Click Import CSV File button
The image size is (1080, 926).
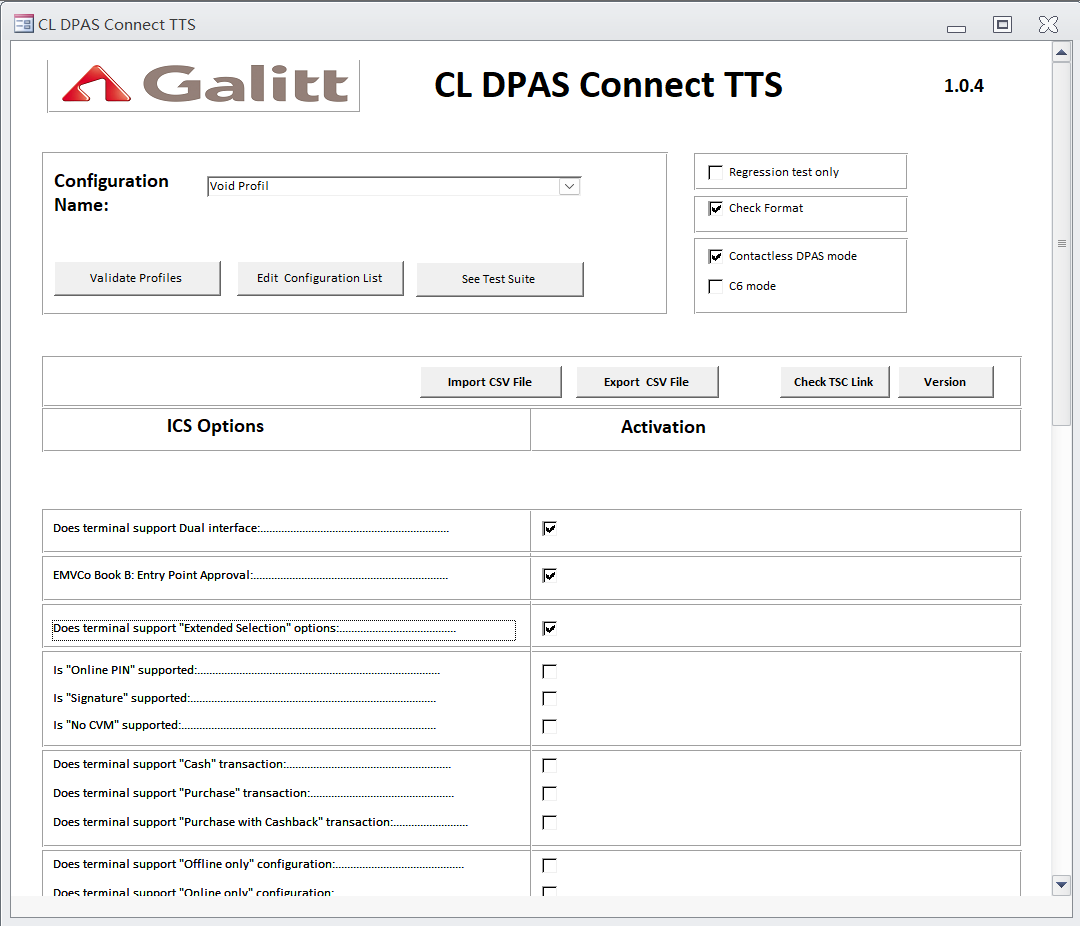coord(490,382)
